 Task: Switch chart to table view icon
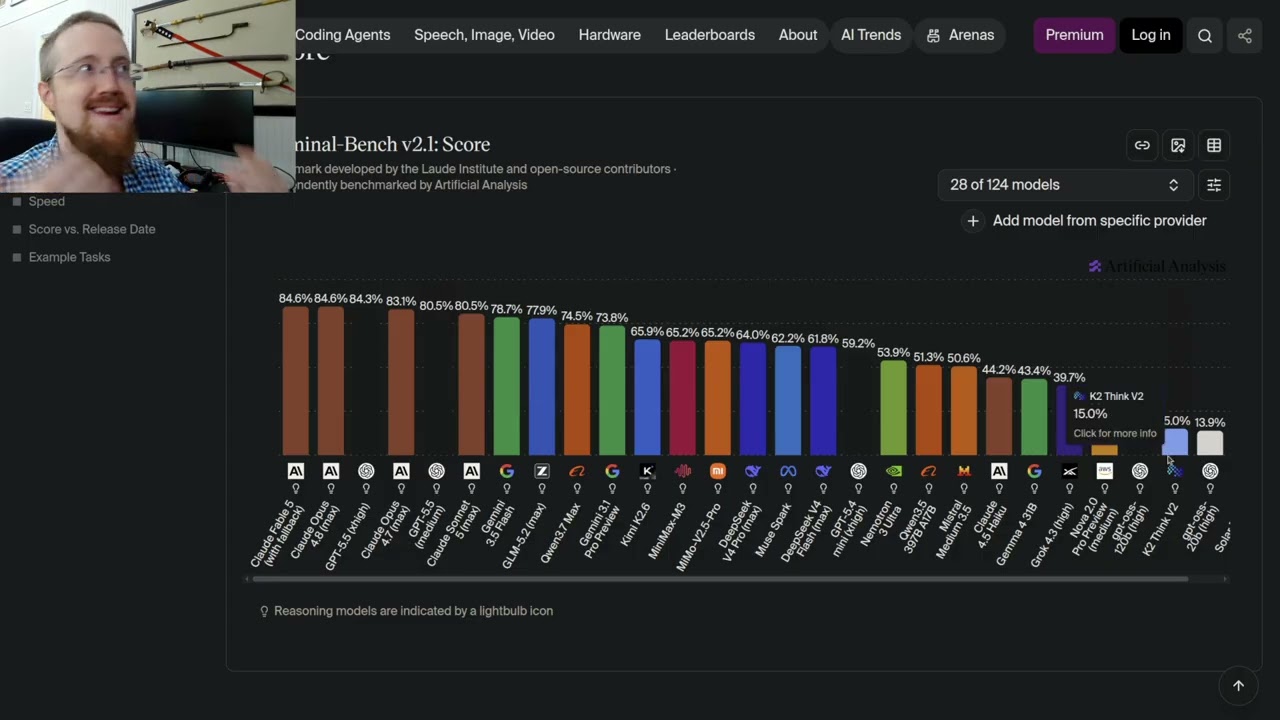(x=1214, y=145)
